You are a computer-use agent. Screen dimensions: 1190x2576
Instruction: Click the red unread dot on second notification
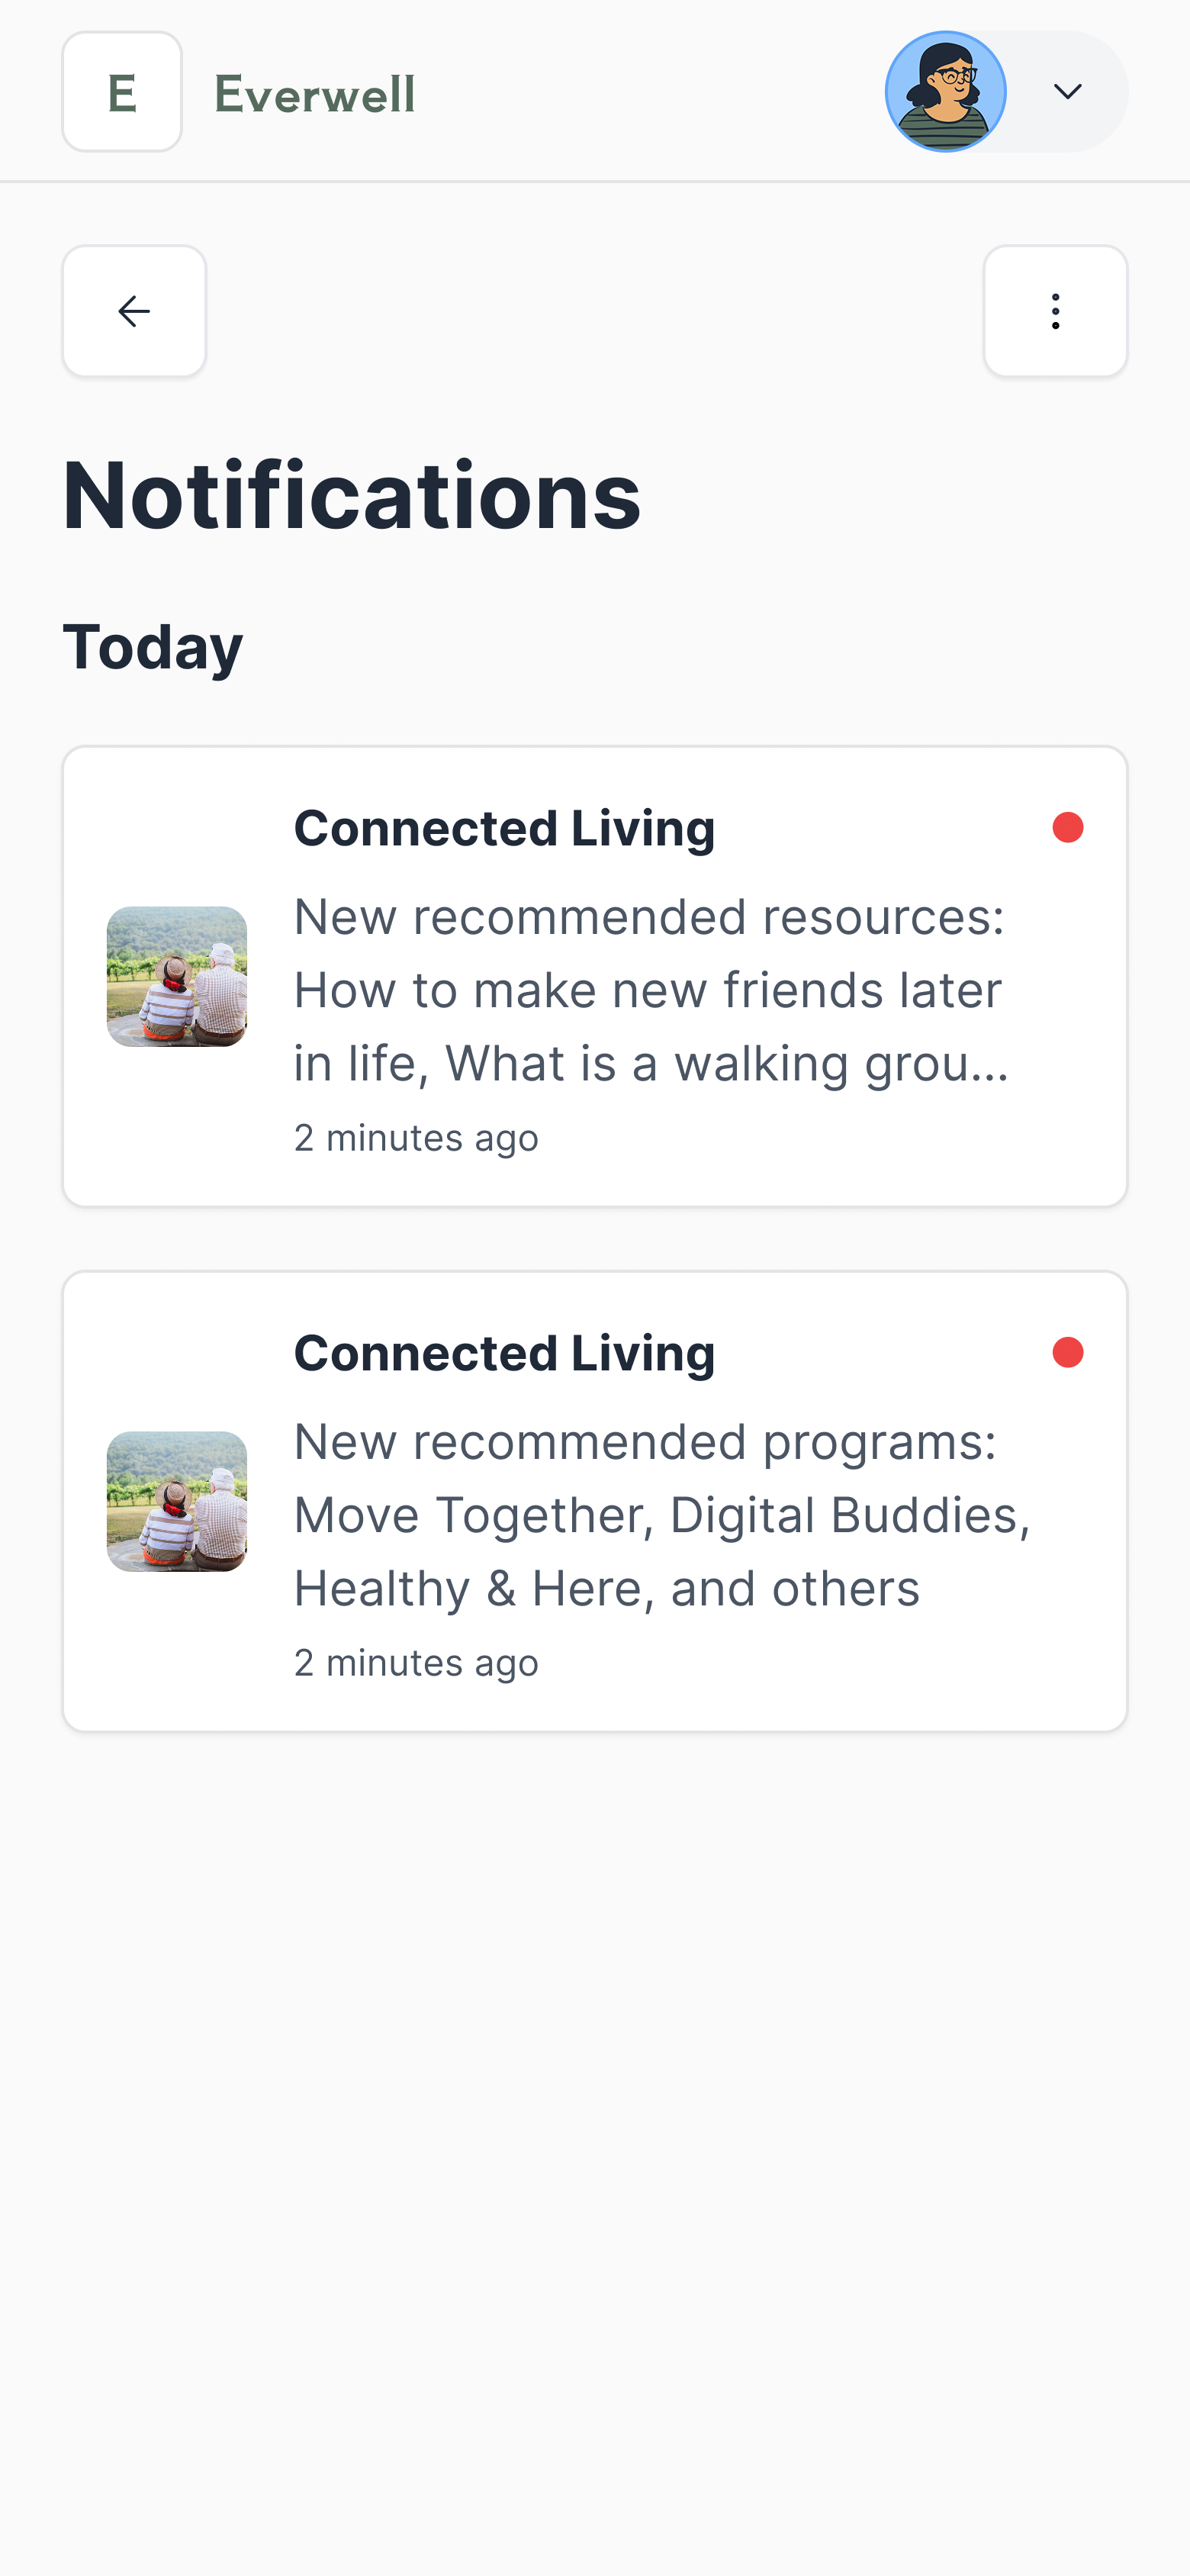[1069, 1352]
